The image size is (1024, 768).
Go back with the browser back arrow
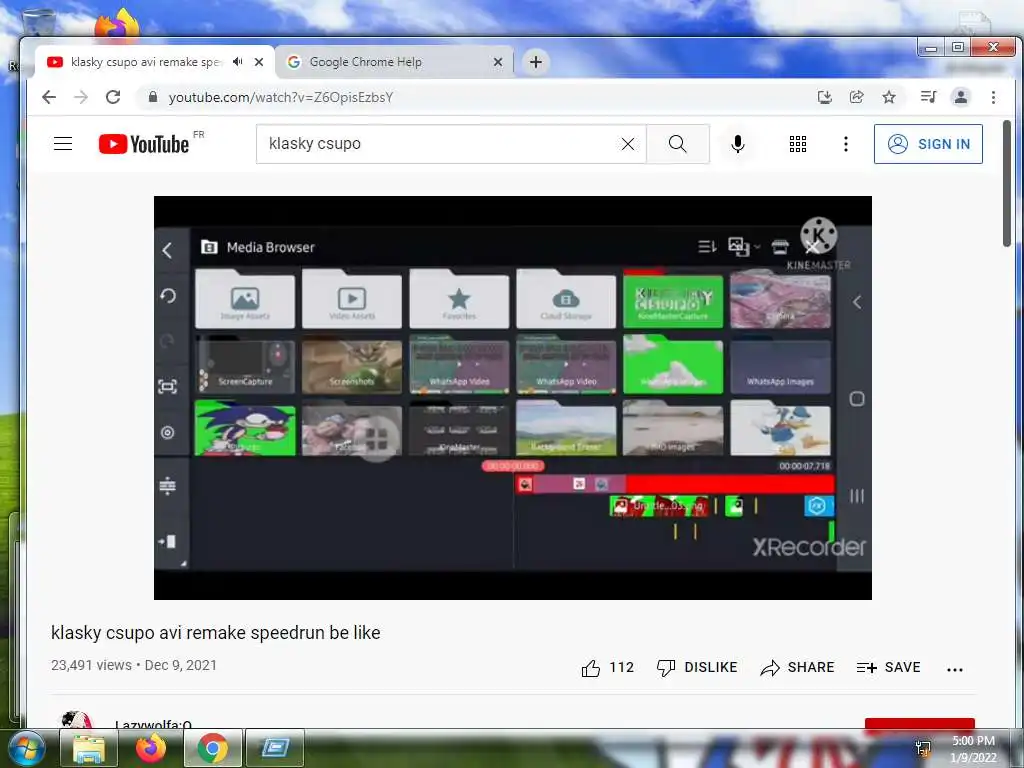49,97
